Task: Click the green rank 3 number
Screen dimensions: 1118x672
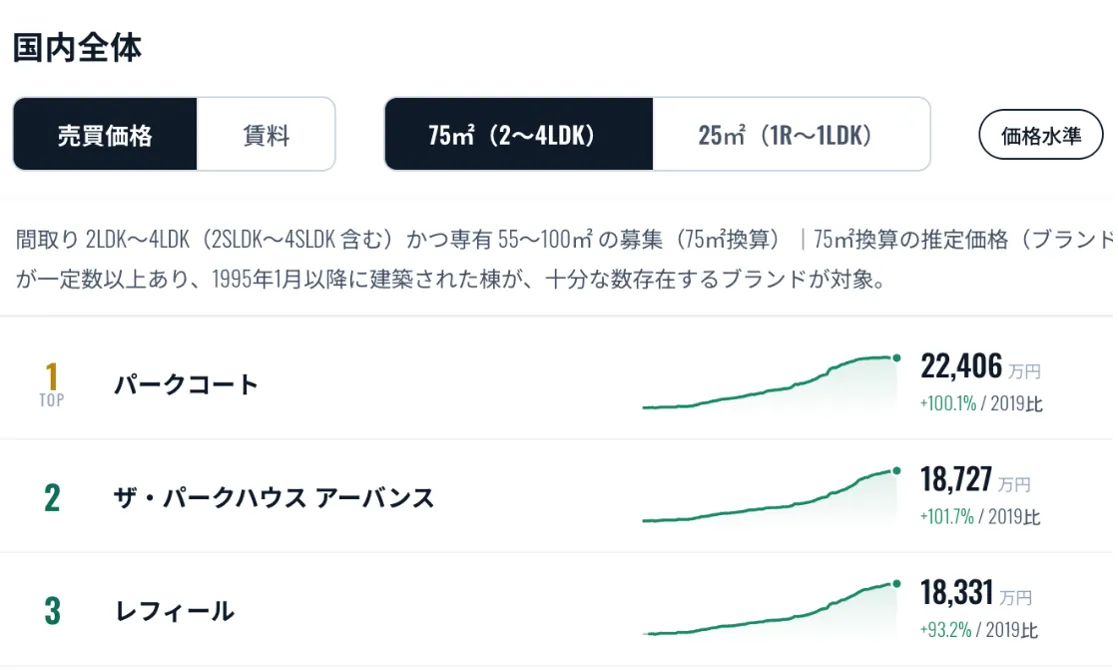Action: (x=52, y=611)
